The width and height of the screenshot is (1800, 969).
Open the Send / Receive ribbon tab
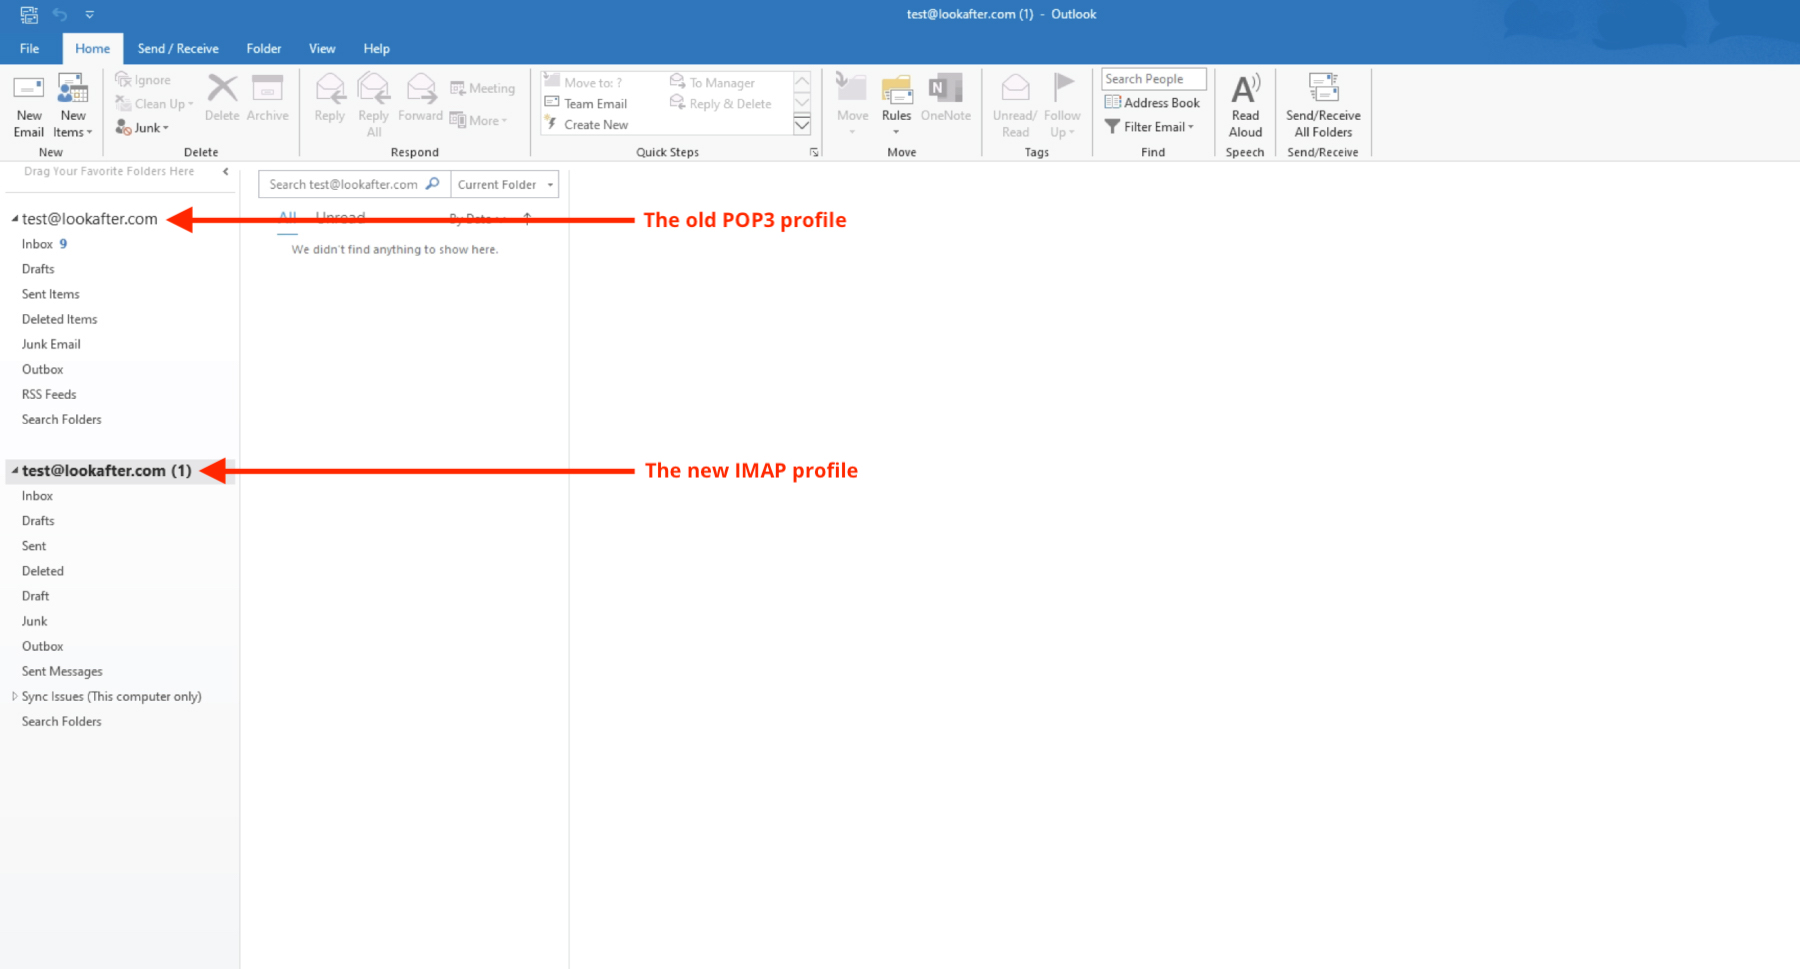click(178, 48)
